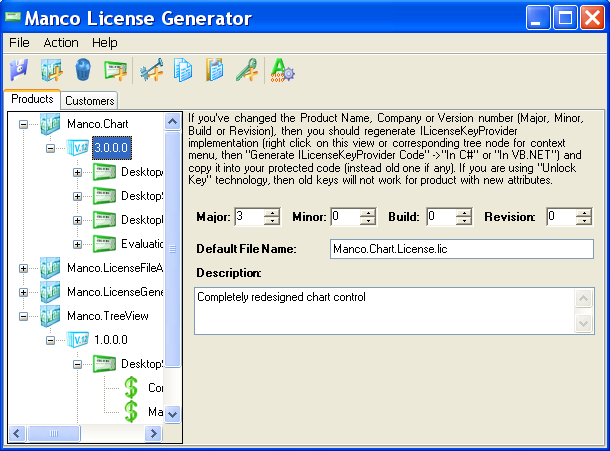Viewport: 610px width, 451px height.
Task: Click the Manco.Chart product box icon
Action: point(50,124)
